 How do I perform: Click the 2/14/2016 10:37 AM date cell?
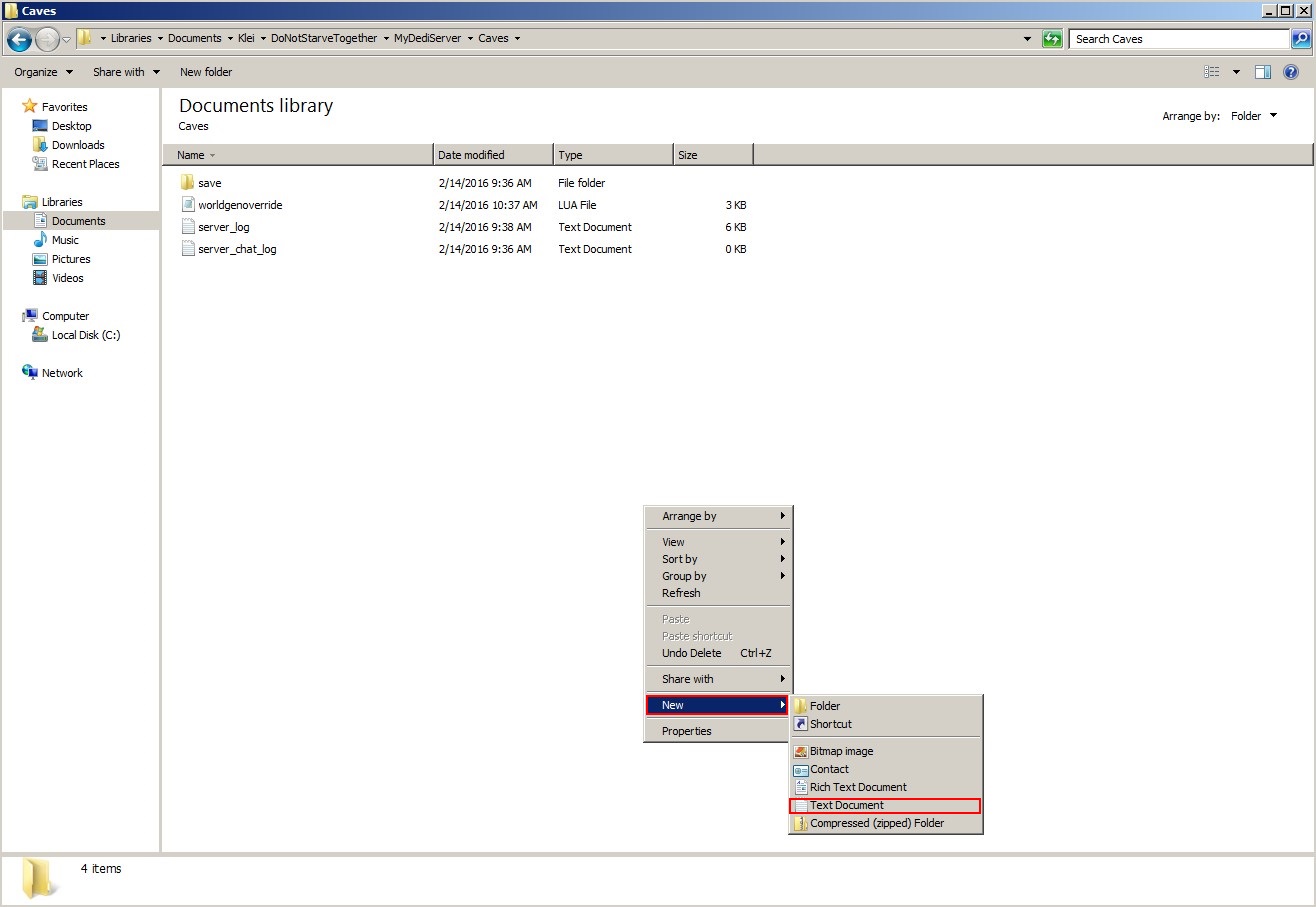coord(488,205)
